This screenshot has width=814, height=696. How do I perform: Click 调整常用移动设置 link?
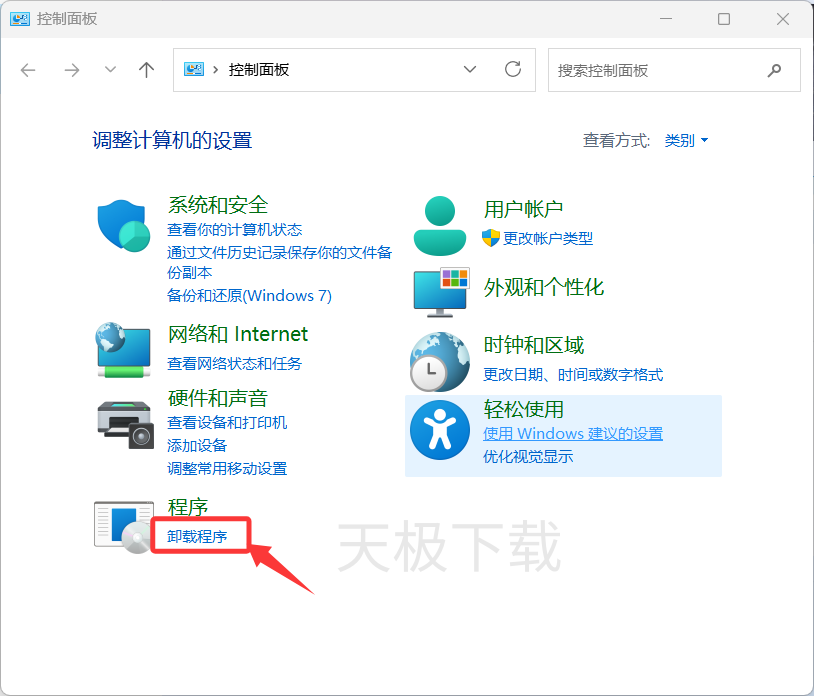(x=227, y=469)
